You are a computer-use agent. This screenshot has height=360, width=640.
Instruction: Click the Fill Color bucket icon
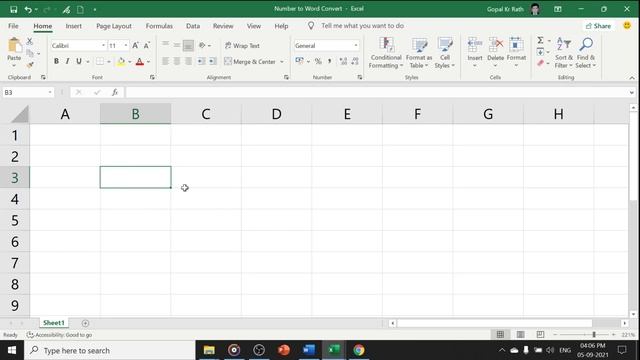coord(121,62)
